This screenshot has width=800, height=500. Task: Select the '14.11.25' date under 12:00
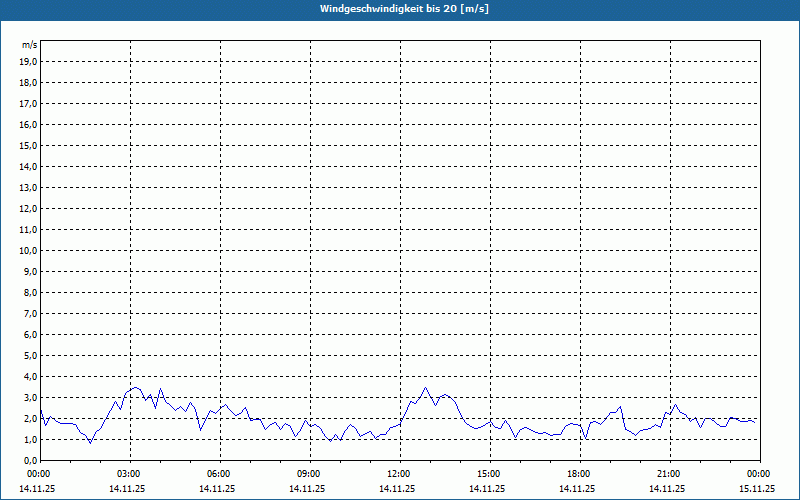(x=397, y=488)
